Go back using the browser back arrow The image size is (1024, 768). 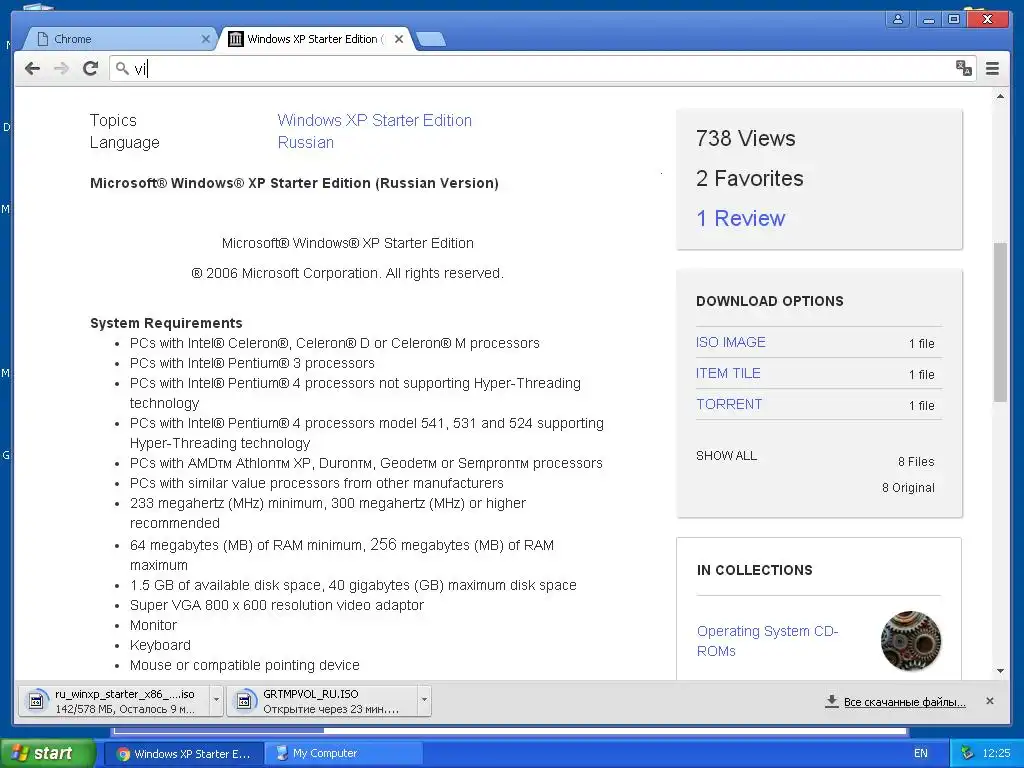tap(32, 69)
